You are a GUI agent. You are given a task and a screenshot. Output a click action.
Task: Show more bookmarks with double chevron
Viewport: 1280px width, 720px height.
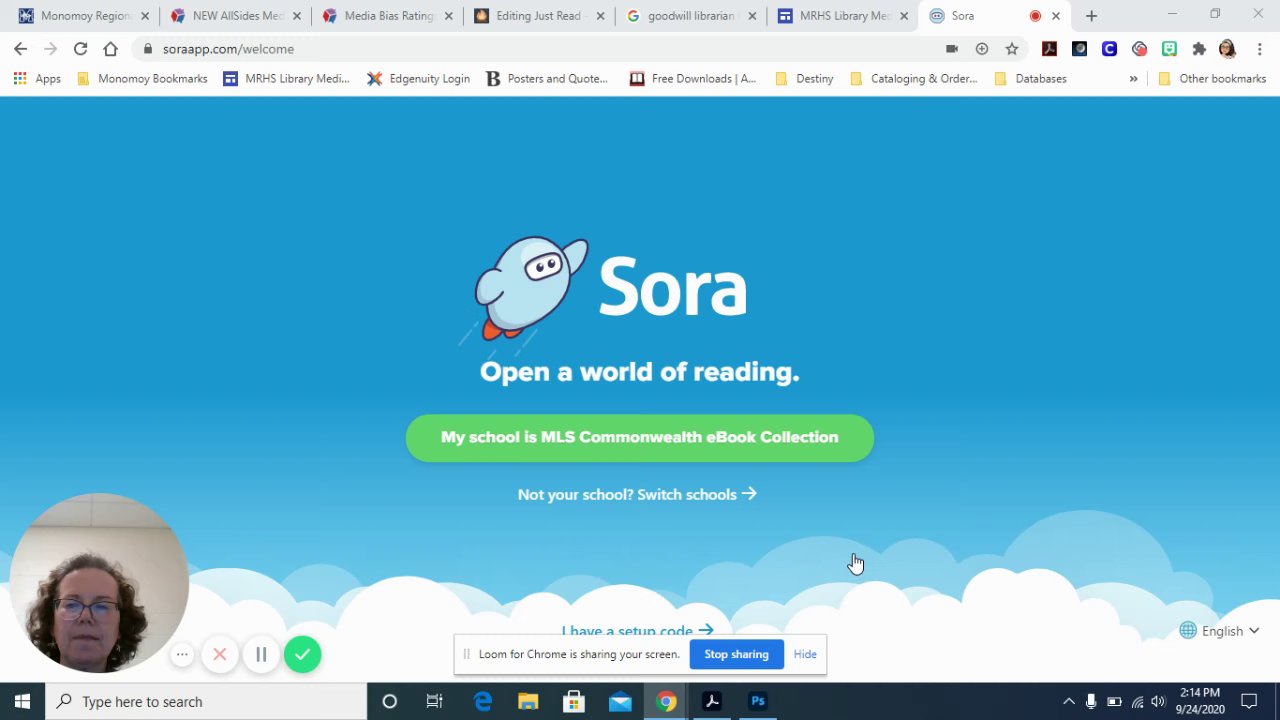(1133, 79)
